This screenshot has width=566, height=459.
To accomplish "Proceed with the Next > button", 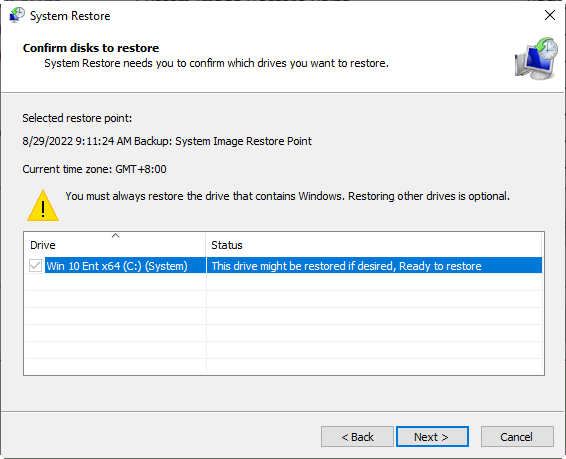I will (x=432, y=437).
